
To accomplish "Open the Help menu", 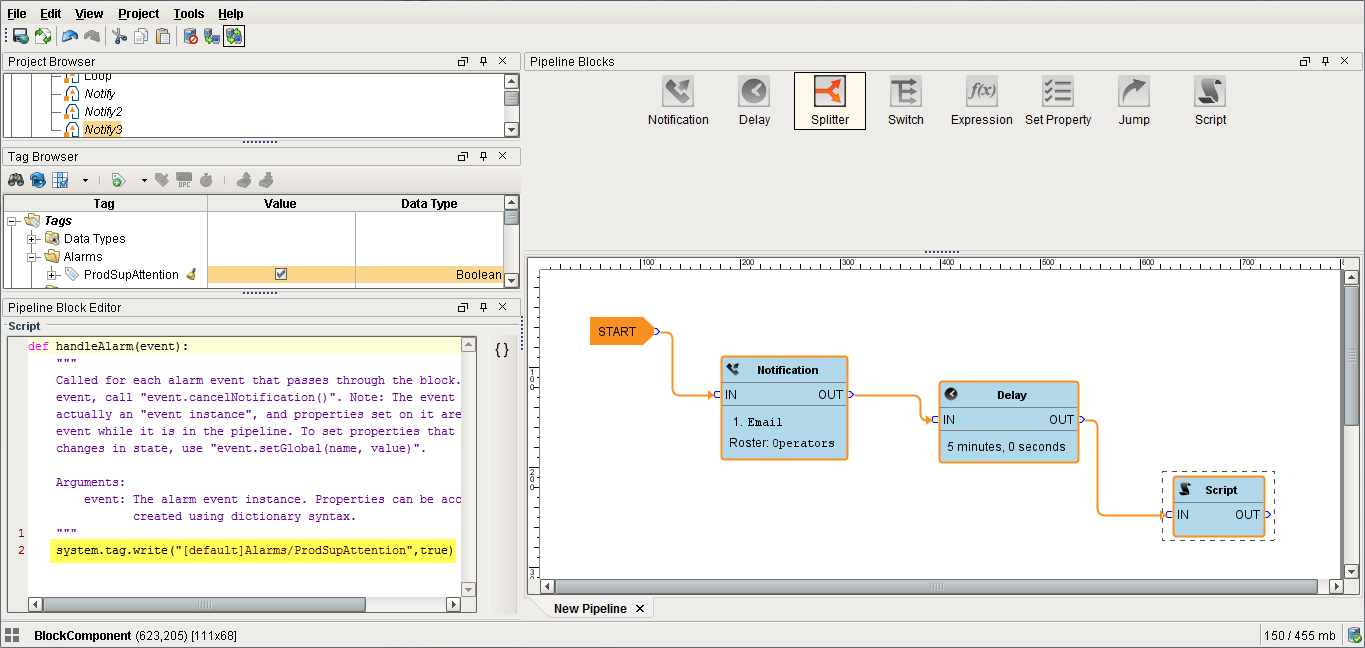I will coord(231,13).
